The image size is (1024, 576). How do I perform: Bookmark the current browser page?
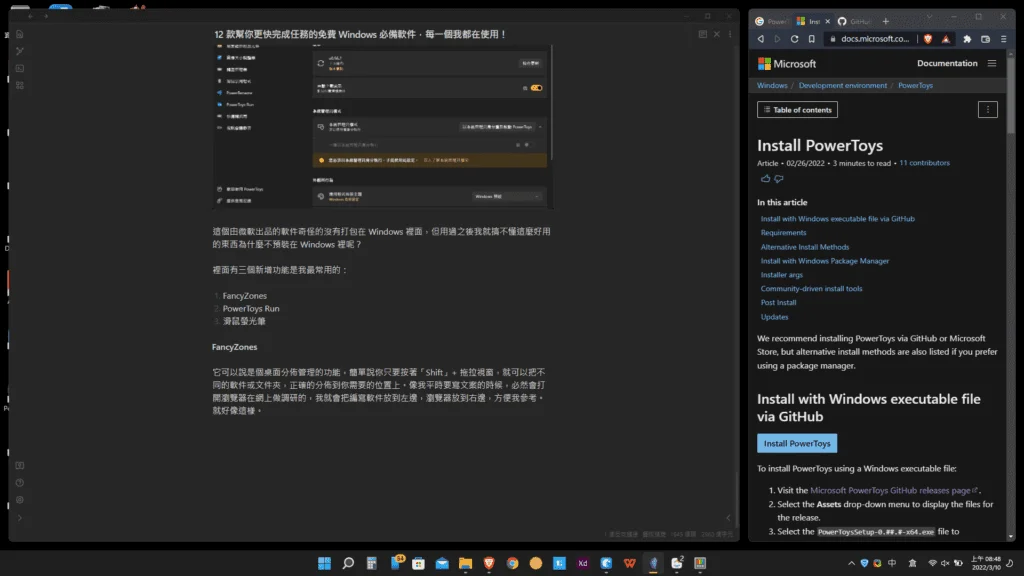811,39
